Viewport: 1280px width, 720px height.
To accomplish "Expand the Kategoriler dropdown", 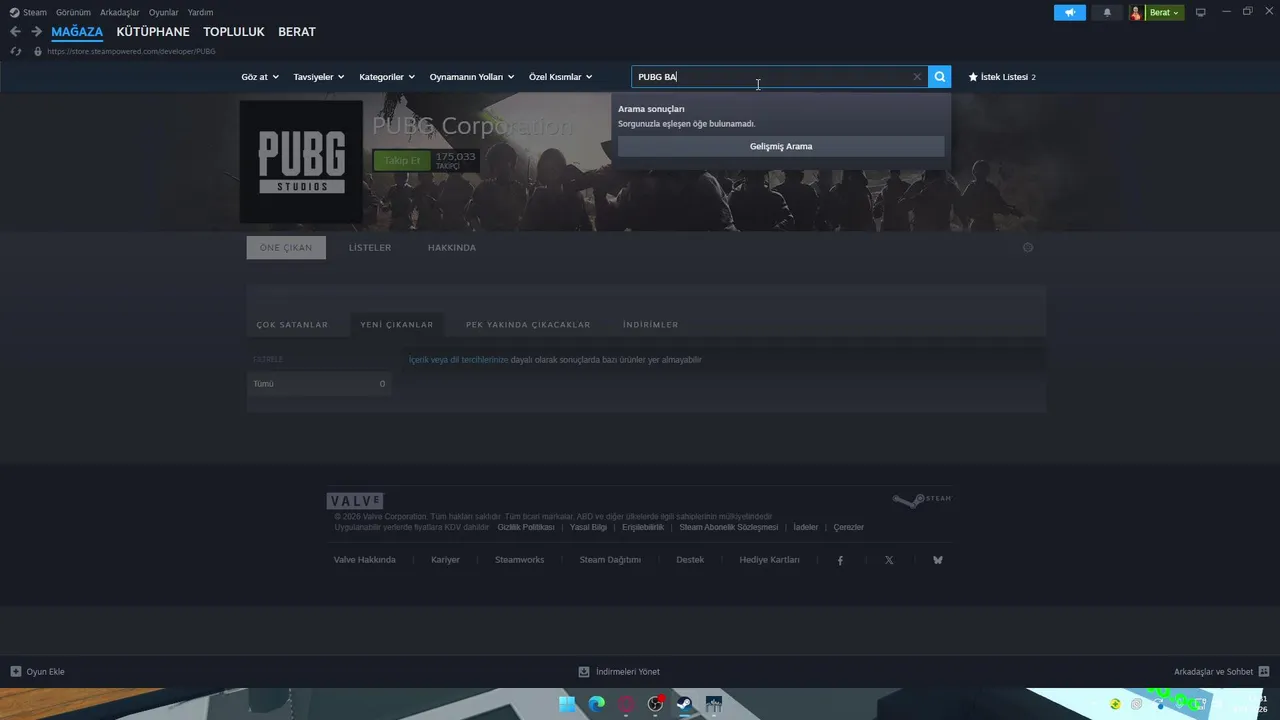I will pyautogui.click(x=386, y=77).
